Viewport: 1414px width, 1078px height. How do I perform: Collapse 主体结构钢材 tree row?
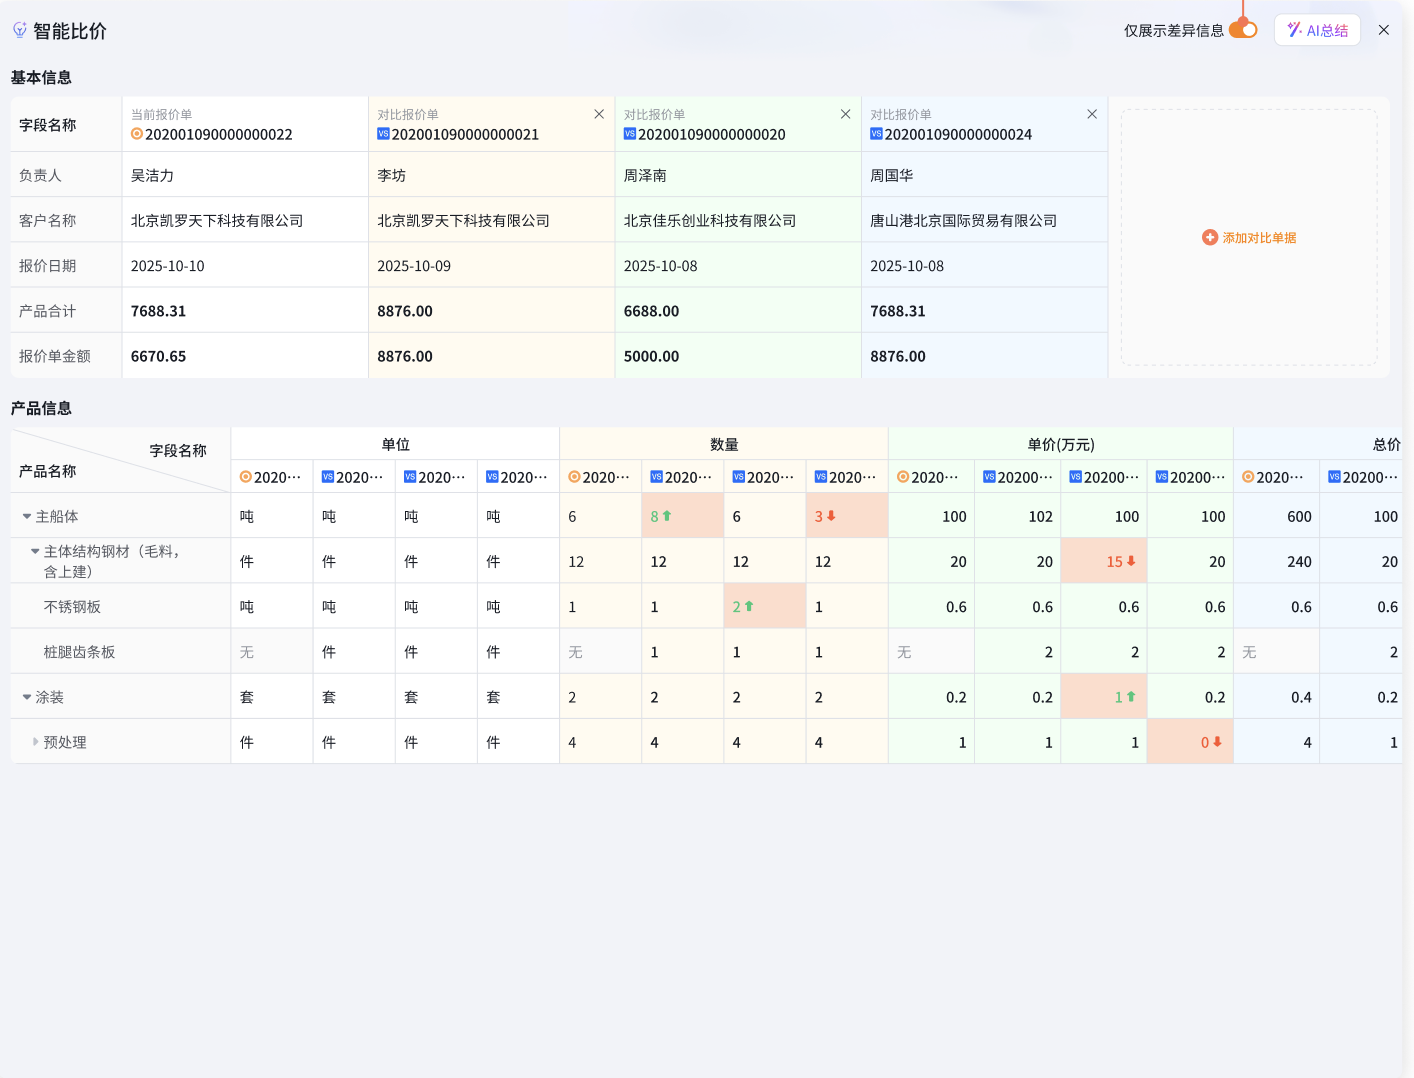click(x=35, y=551)
